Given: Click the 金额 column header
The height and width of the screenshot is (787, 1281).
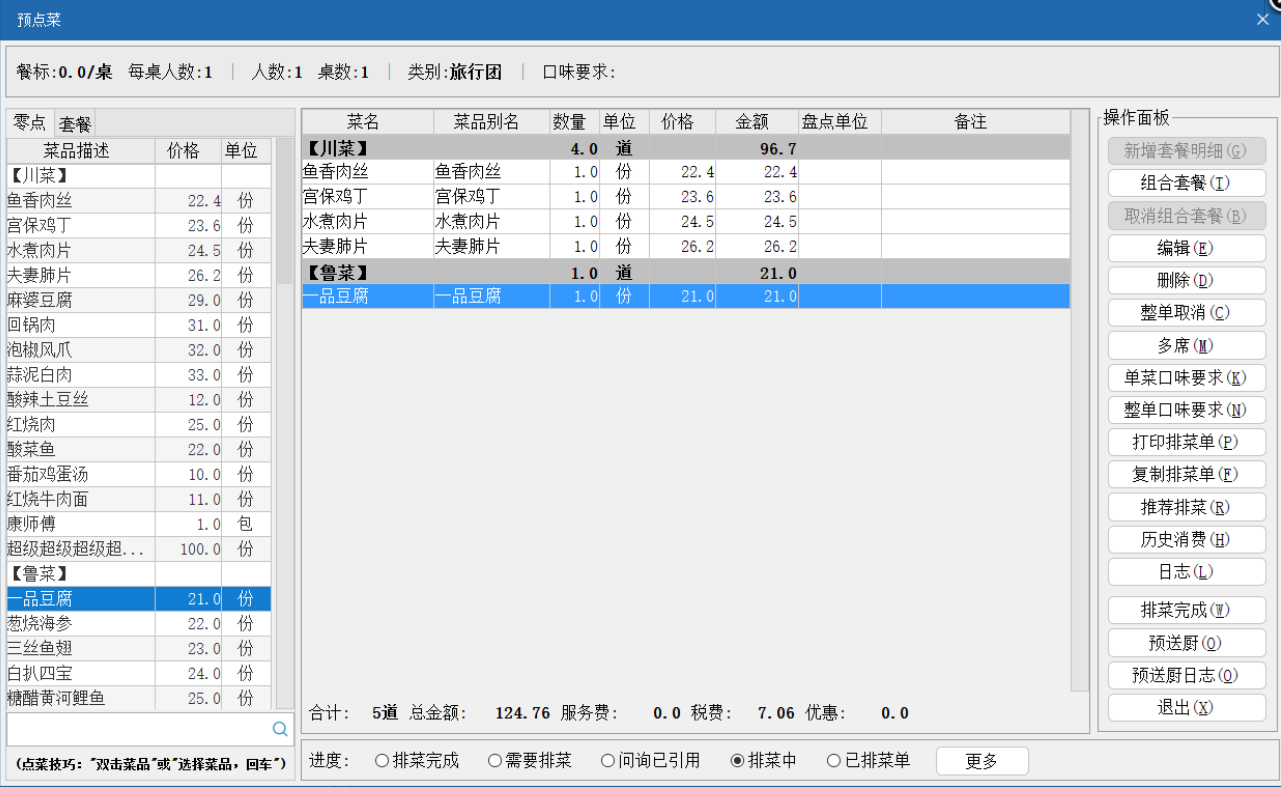Looking at the screenshot, I should [757, 122].
